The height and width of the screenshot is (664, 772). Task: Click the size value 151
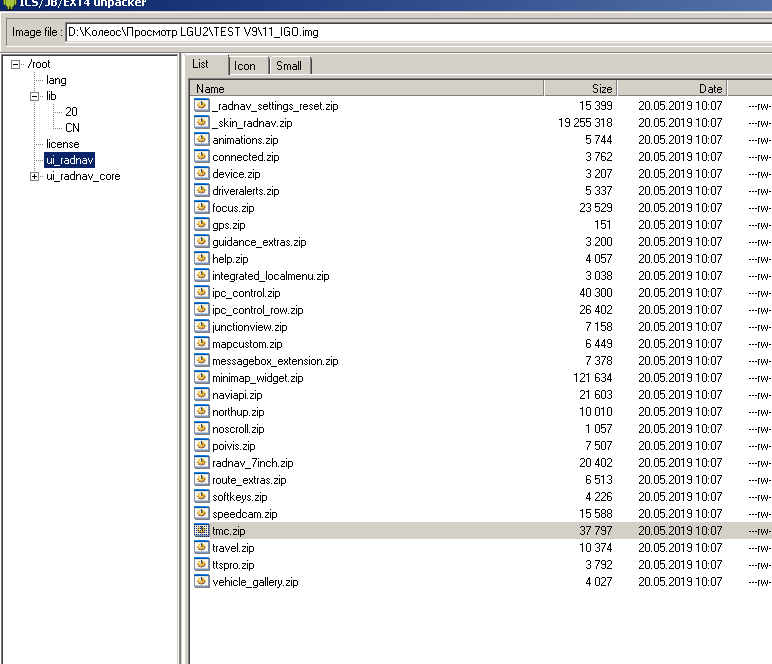[603, 225]
